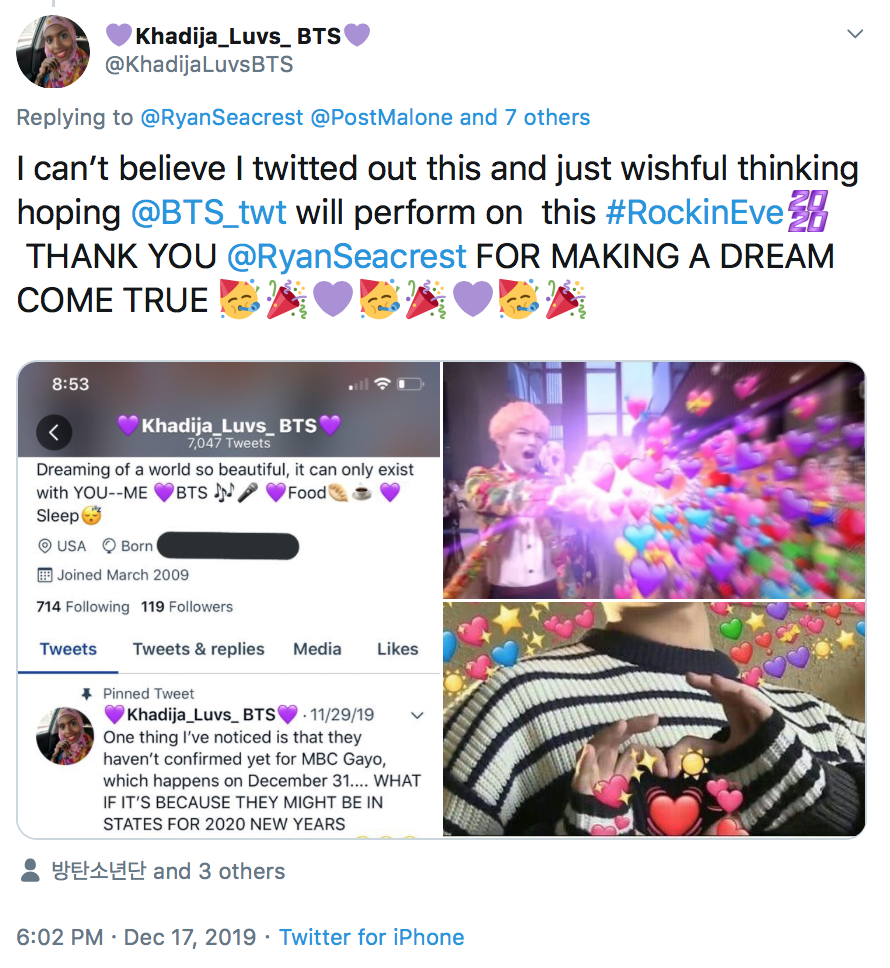Switch to the Media tab
This screenshot has height=968, width=890.
click(x=317, y=649)
